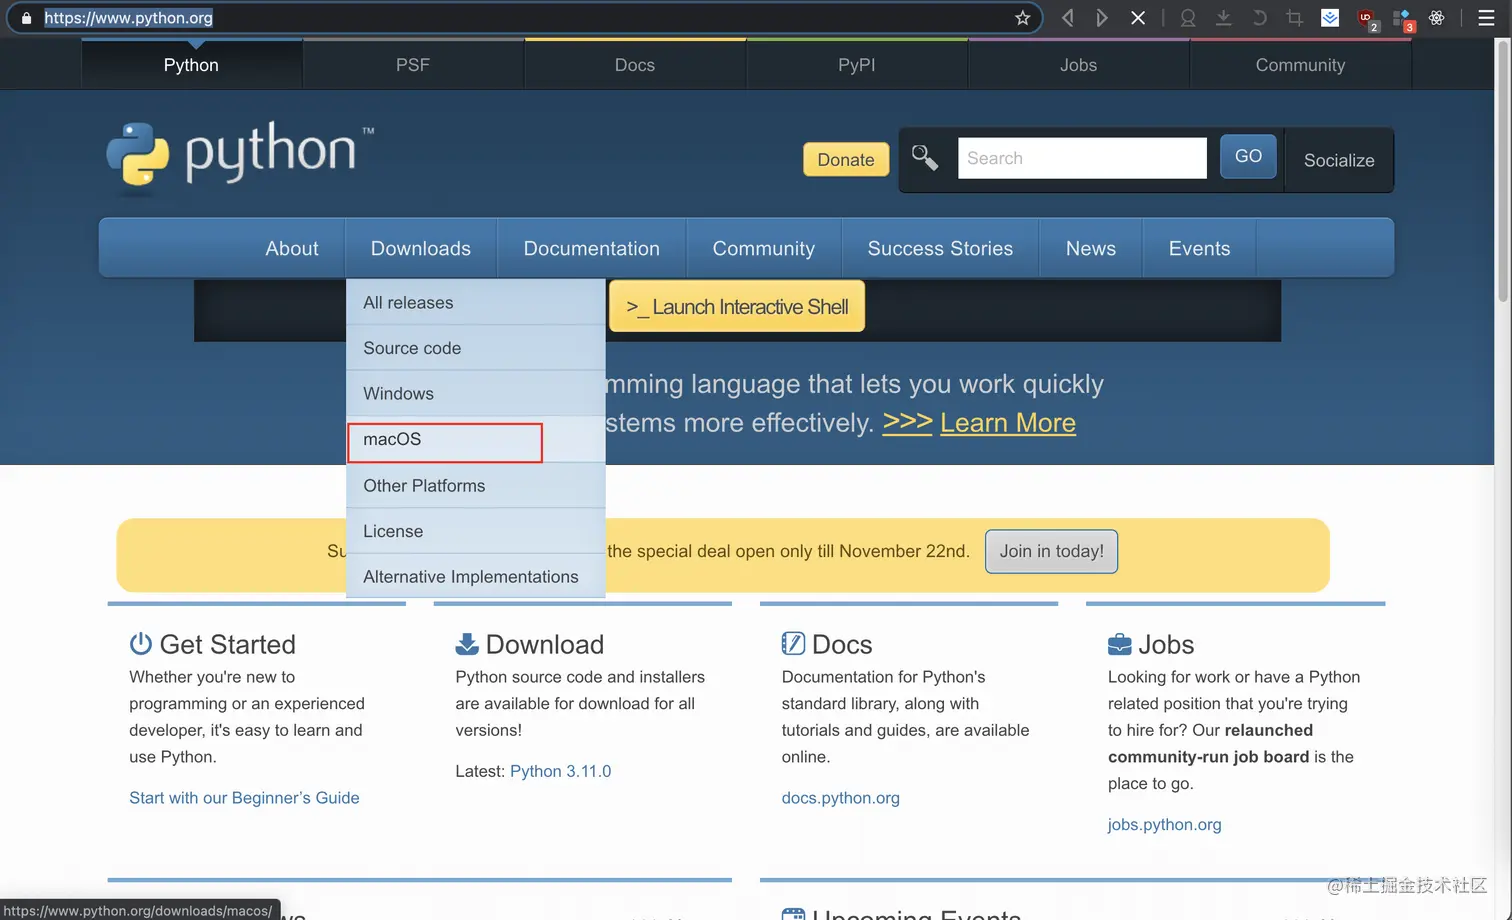Open the uBlock Origin extension icon

click(1367, 19)
